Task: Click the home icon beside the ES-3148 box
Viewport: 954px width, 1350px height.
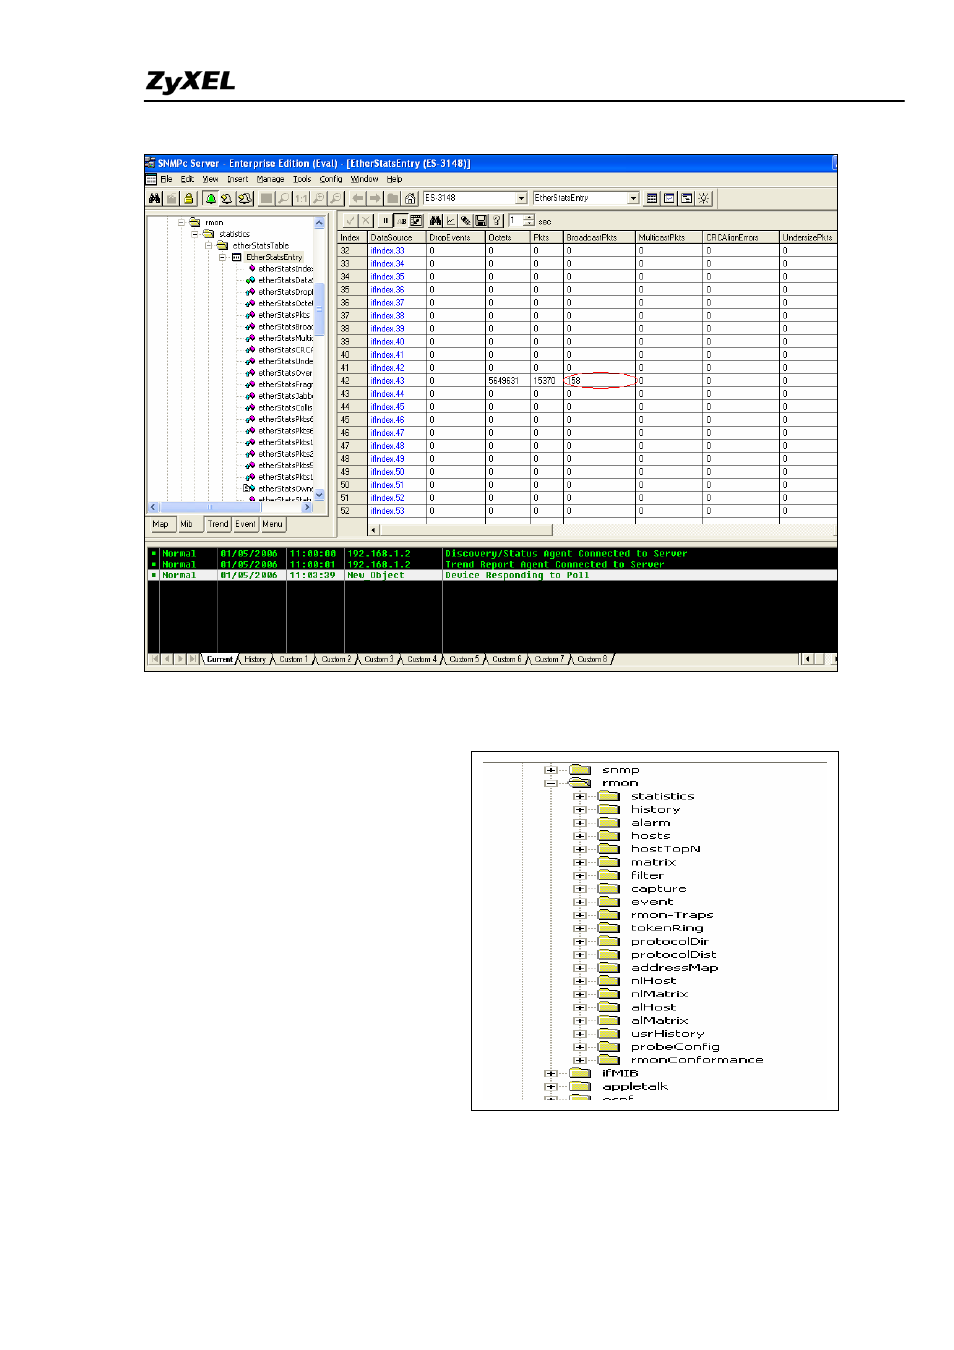Action: 410,198
